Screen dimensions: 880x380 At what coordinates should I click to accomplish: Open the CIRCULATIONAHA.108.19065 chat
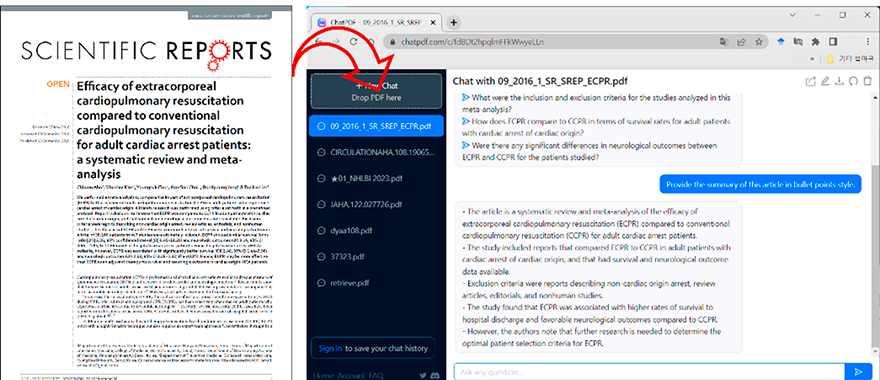click(376, 152)
